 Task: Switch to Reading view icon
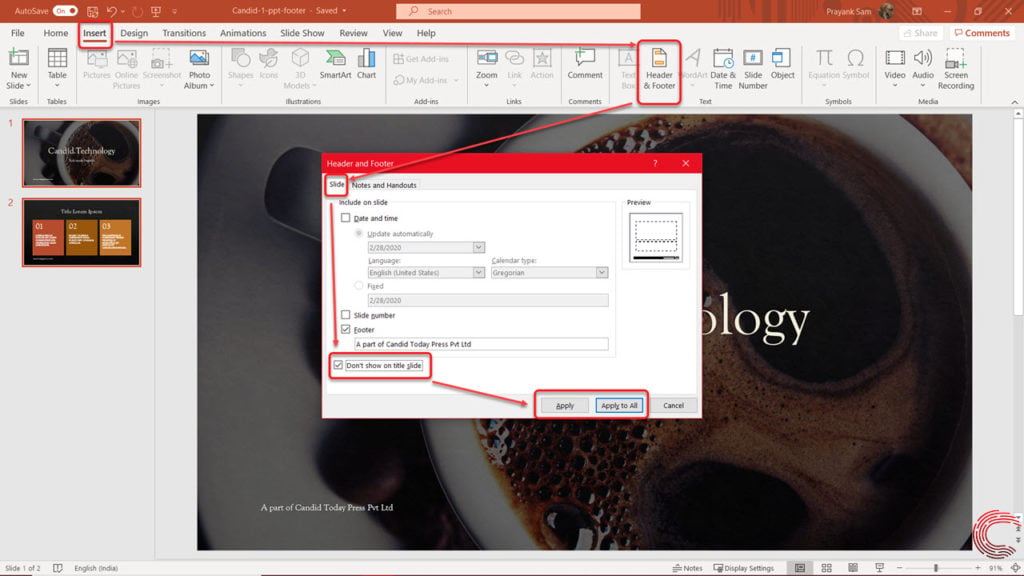tap(853, 568)
